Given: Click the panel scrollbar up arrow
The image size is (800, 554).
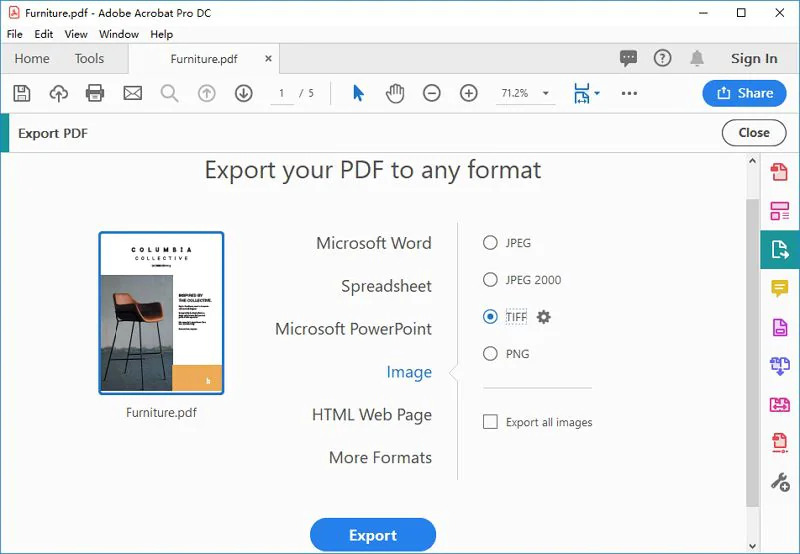Looking at the screenshot, I should pos(752,161).
